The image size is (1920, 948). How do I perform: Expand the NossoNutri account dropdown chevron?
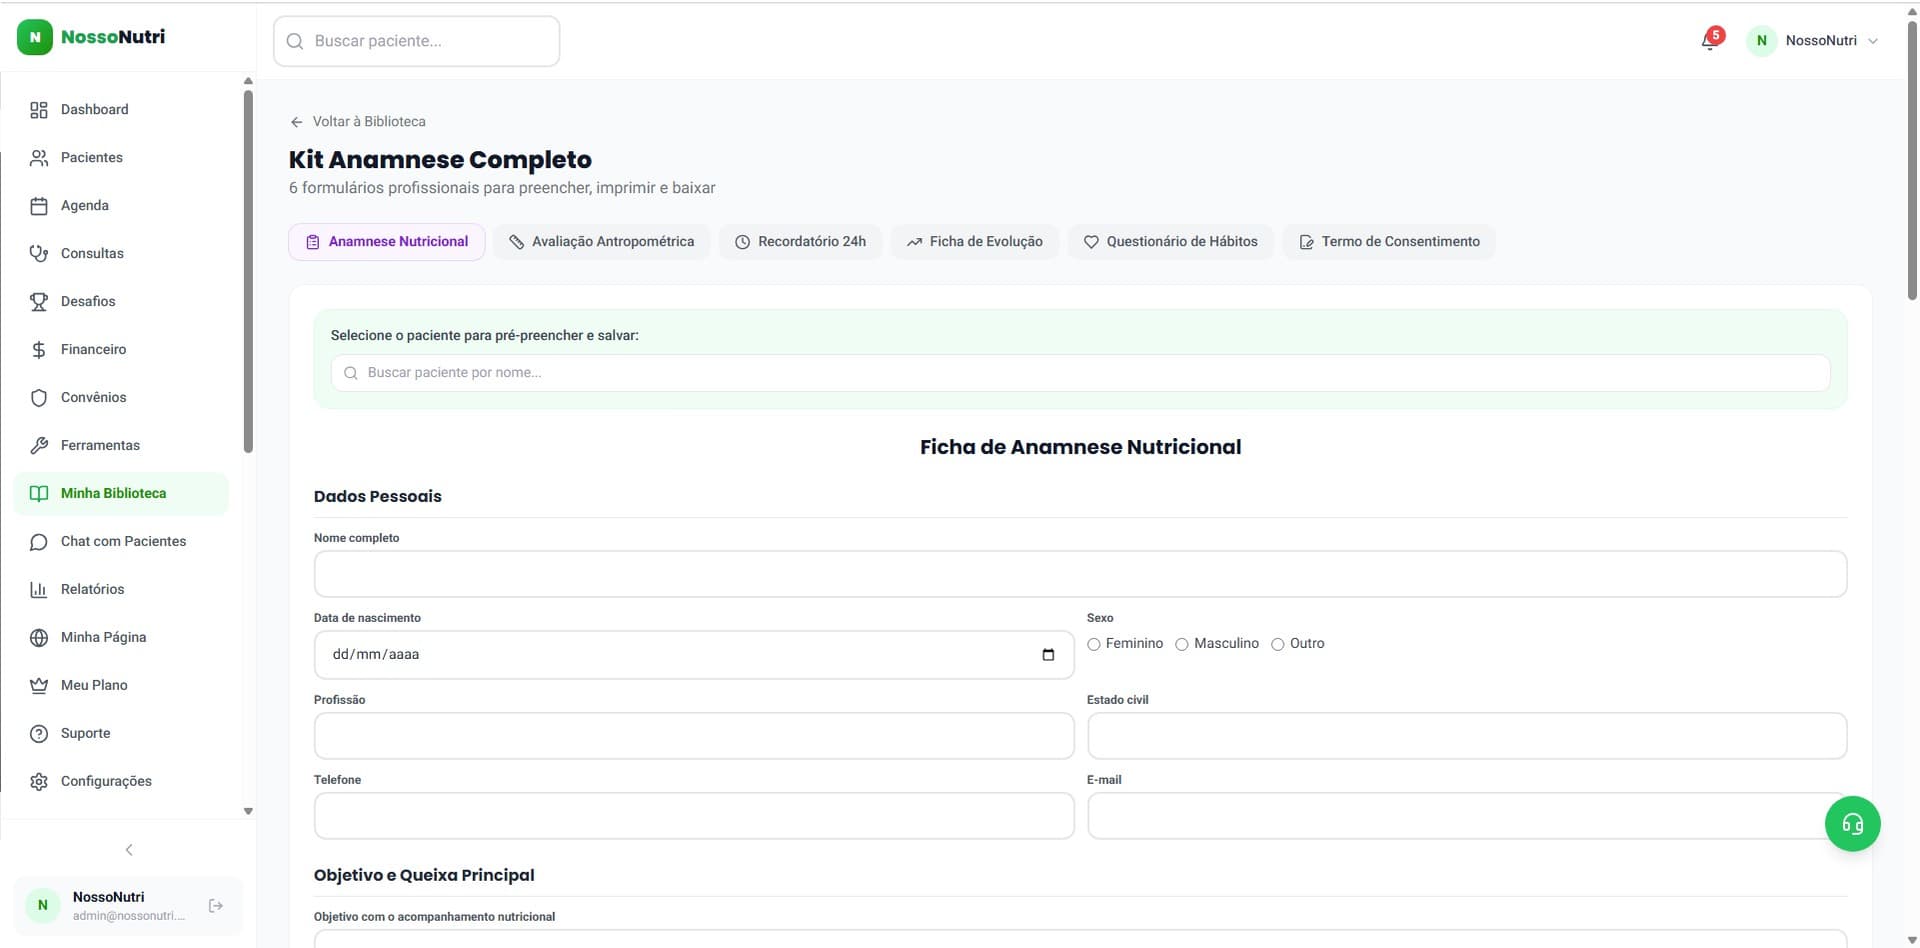[1873, 41]
